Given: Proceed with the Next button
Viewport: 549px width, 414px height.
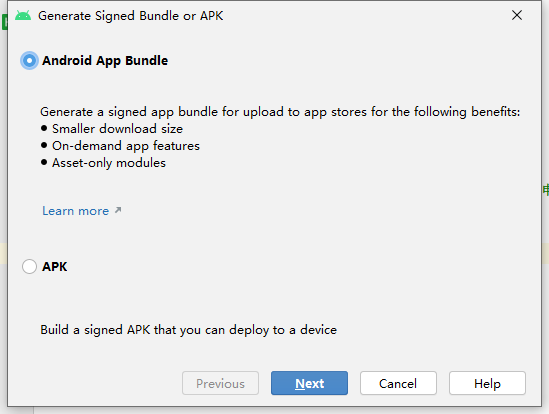Looking at the screenshot, I should point(310,383).
